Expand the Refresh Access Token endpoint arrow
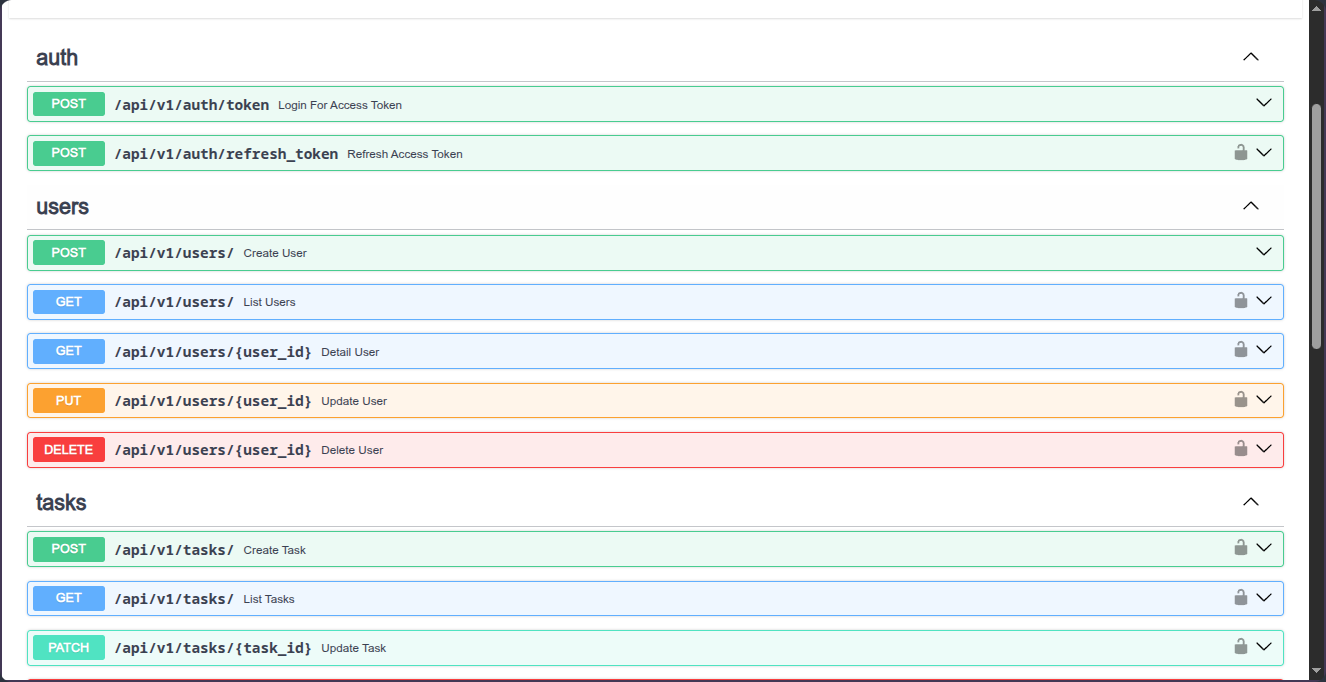The image size is (1326, 682). 1264,153
